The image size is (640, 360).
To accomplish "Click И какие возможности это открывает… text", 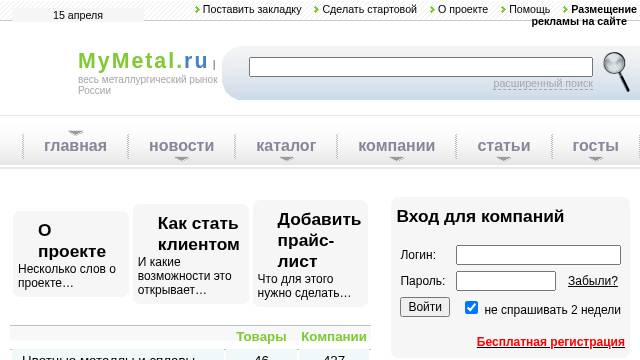I will point(184,276).
